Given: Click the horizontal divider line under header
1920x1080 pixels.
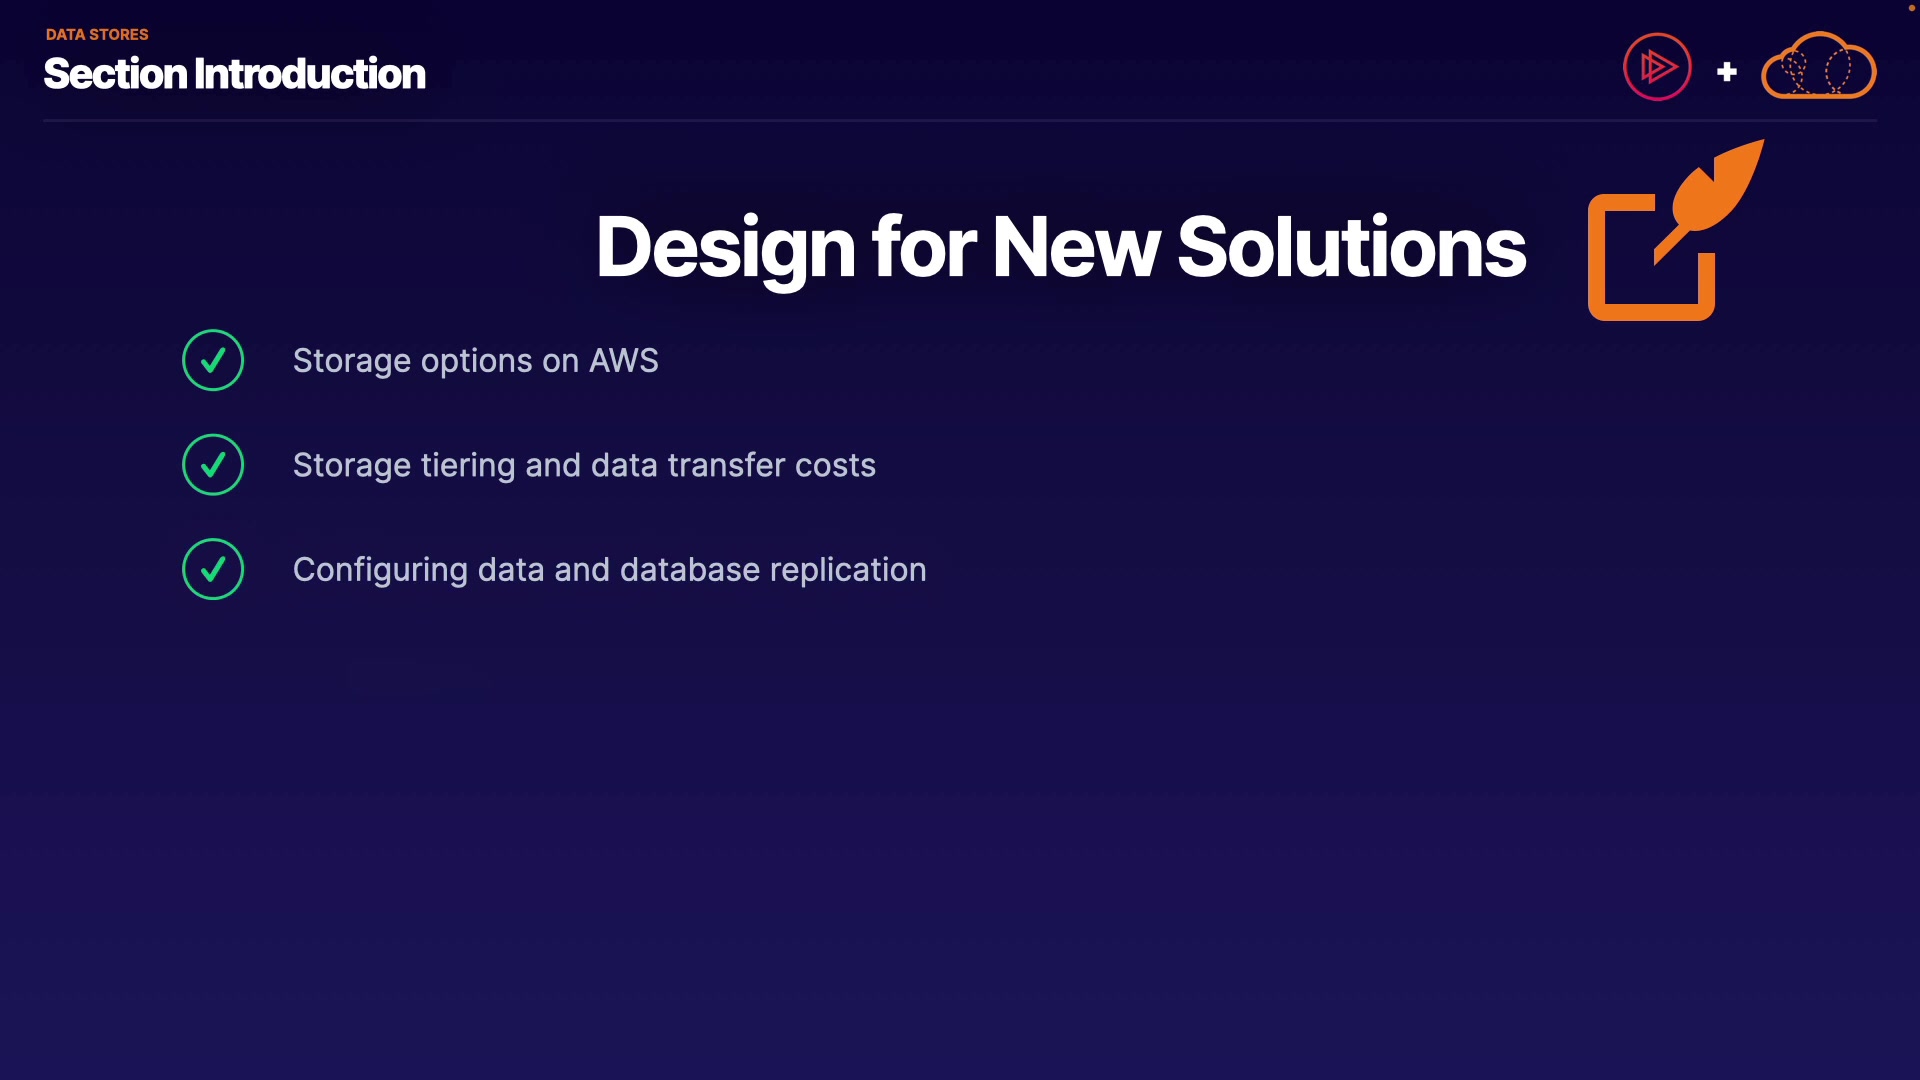Looking at the screenshot, I should point(960,121).
